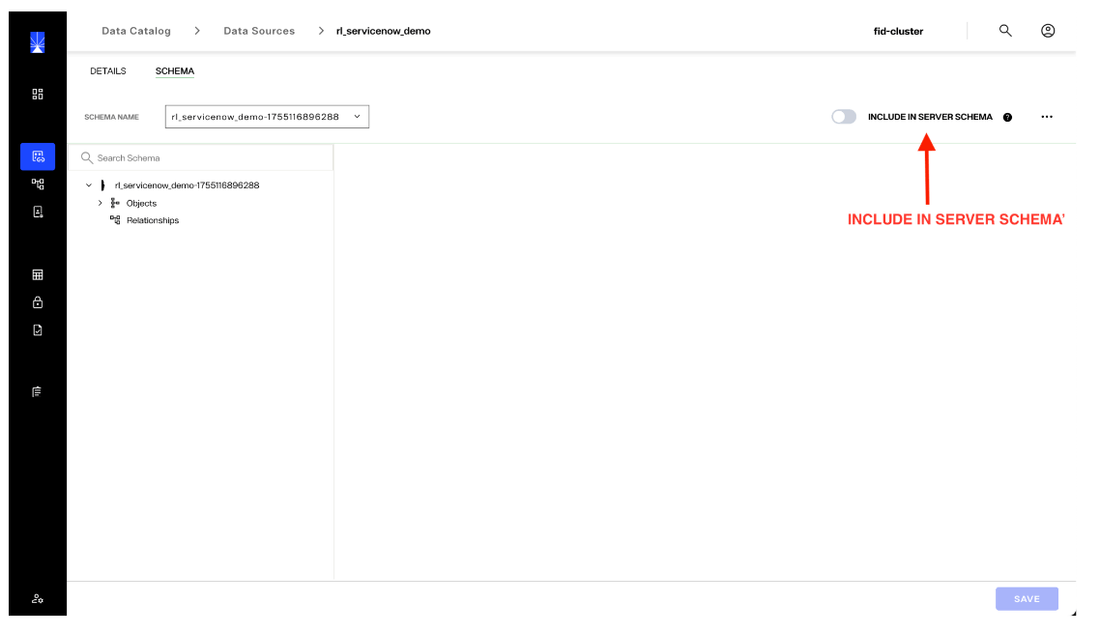Click the search magnifier in the top bar
The width and height of the screenshot is (1100, 629).
coord(1005,30)
